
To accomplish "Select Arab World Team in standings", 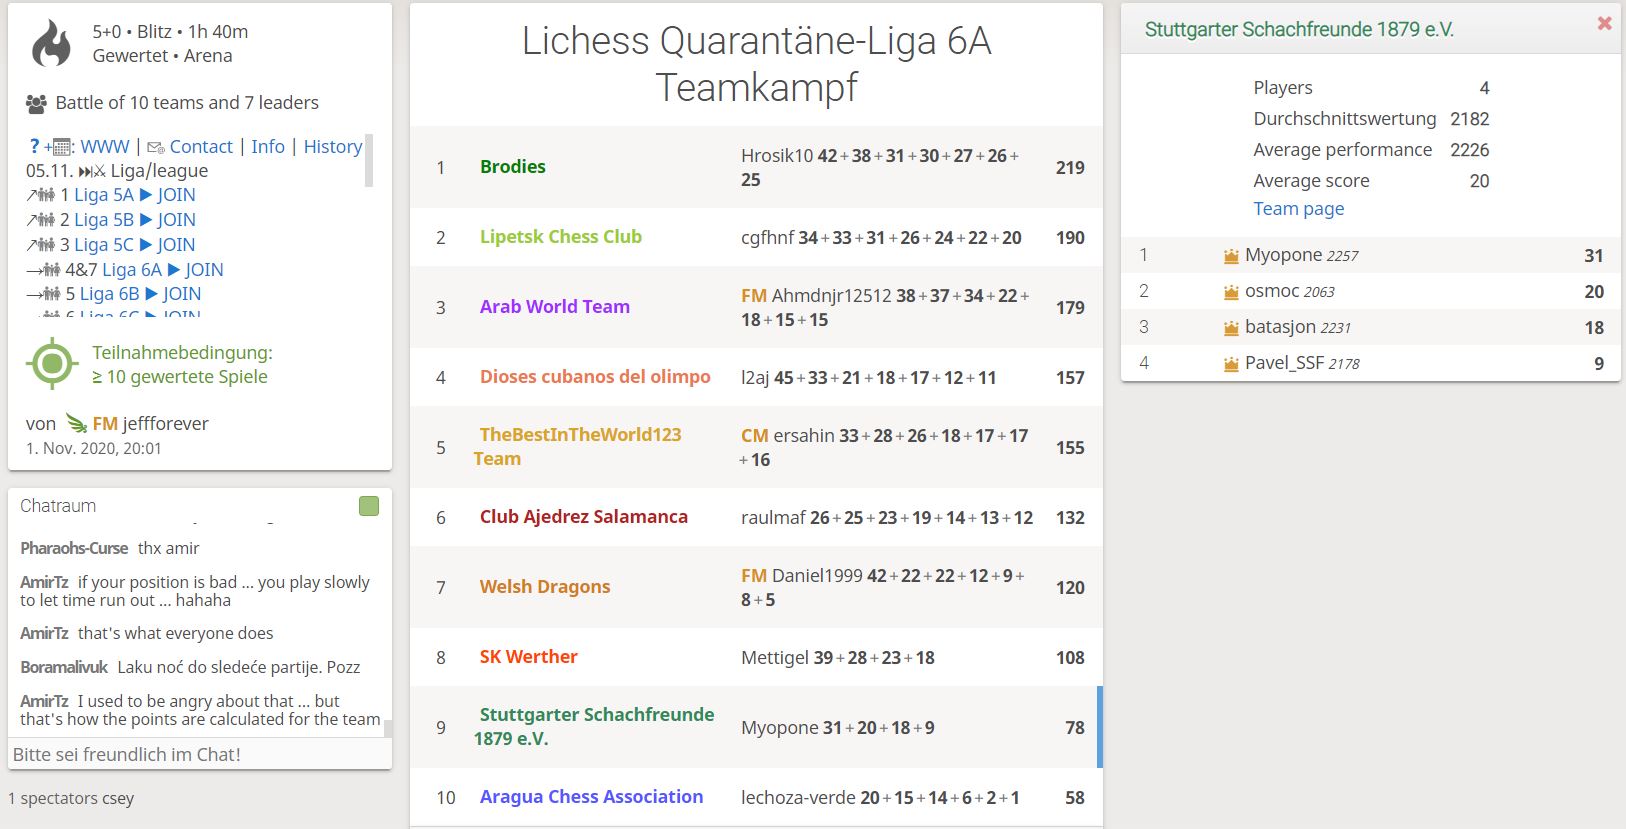I will coord(555,307).
